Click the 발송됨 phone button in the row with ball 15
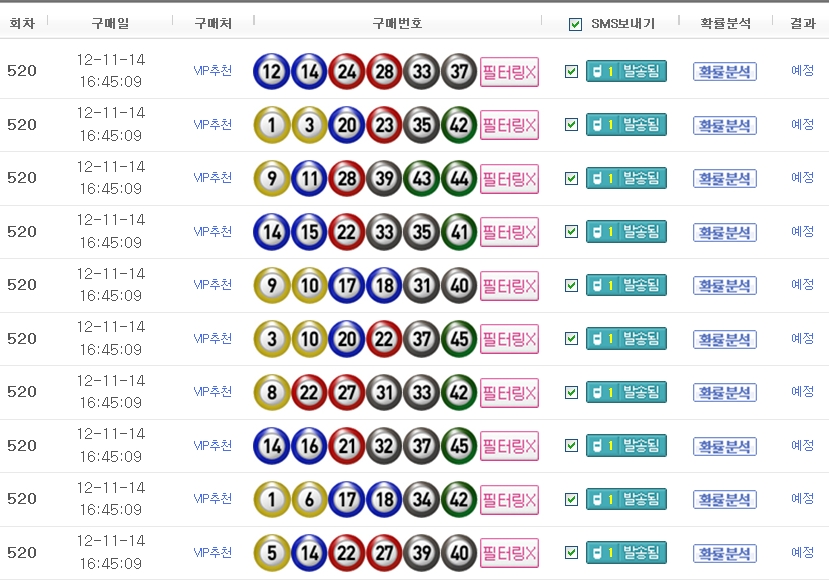The height and width of the screenshot is (583, 829). pyautogui.click(x=626, y=232)
